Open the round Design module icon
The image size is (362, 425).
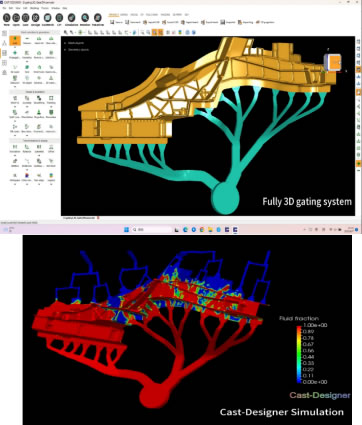[35, 18]
